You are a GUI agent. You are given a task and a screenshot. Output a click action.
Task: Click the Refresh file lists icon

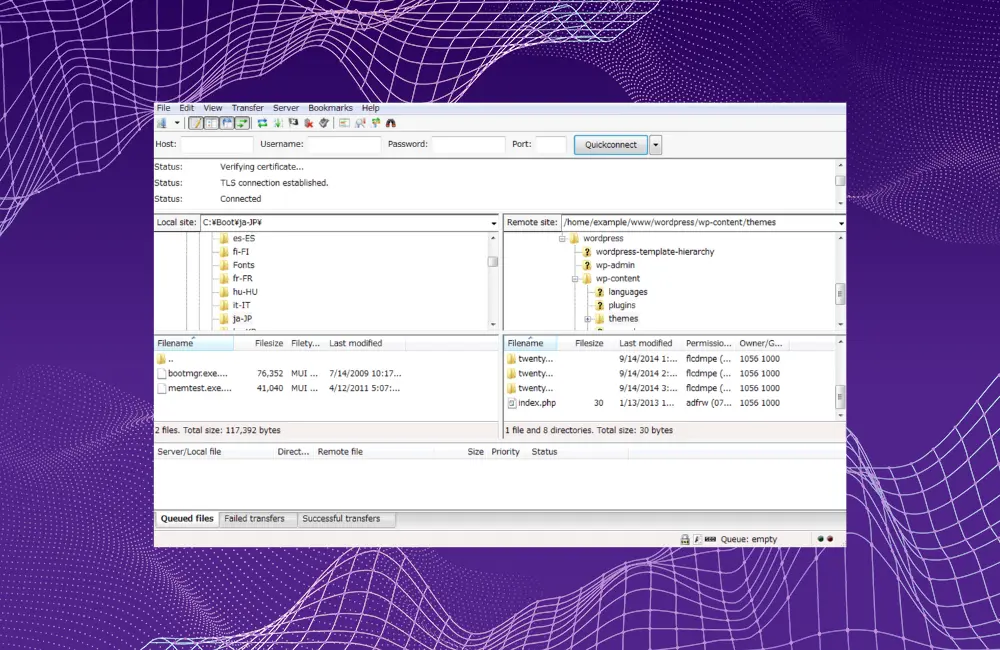point(262,123)
